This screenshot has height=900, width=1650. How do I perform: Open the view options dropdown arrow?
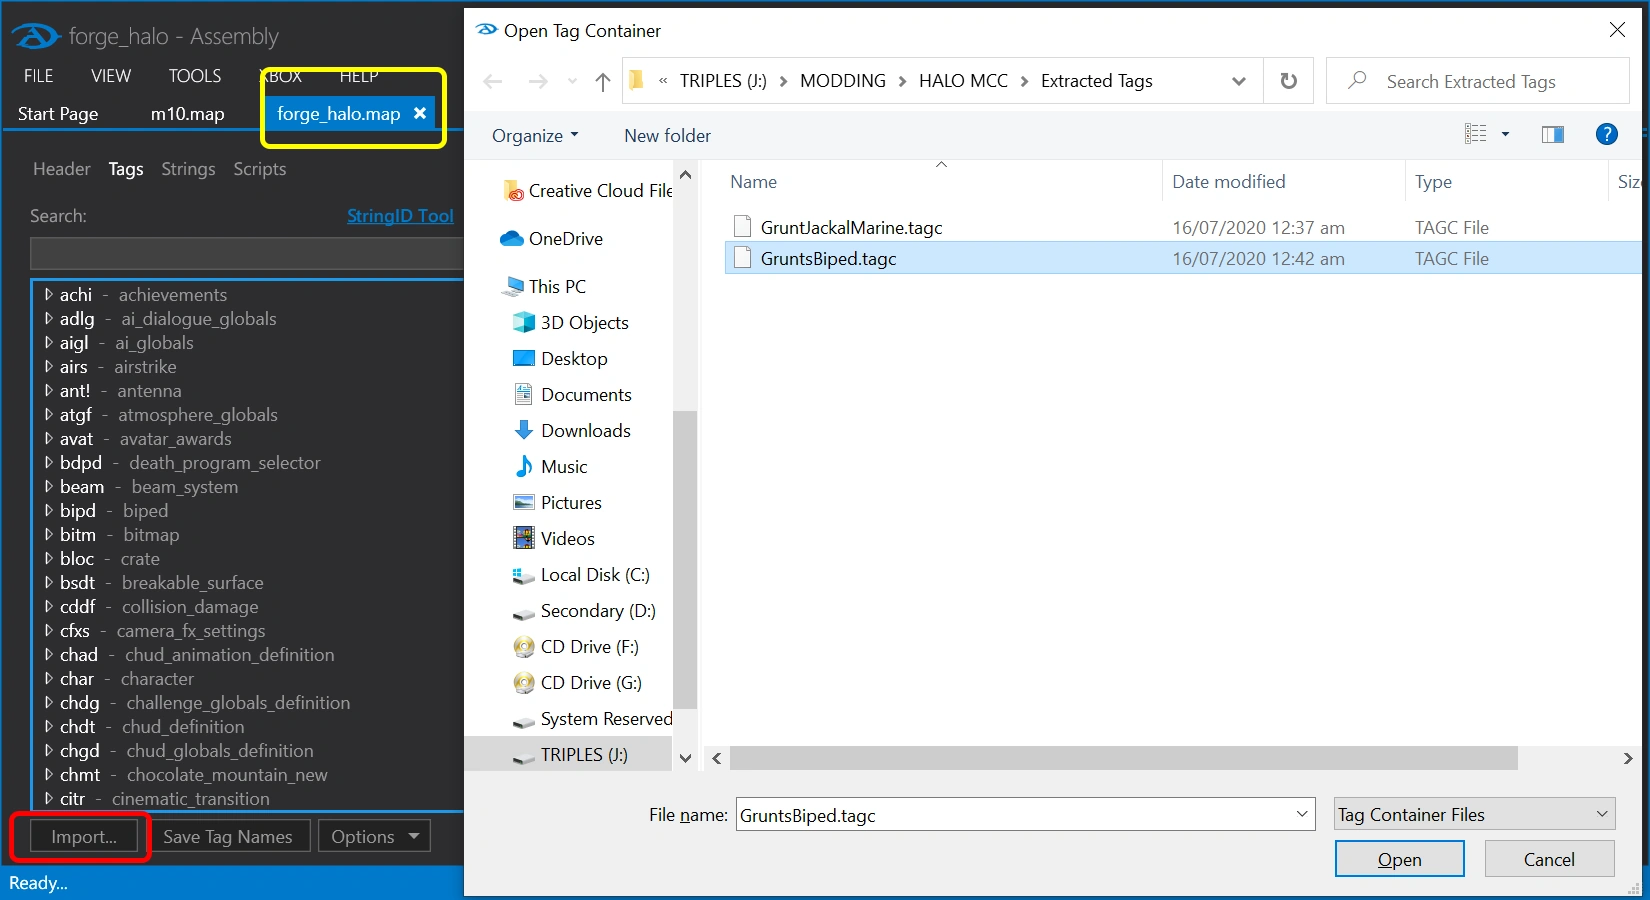click(1505, 134)
